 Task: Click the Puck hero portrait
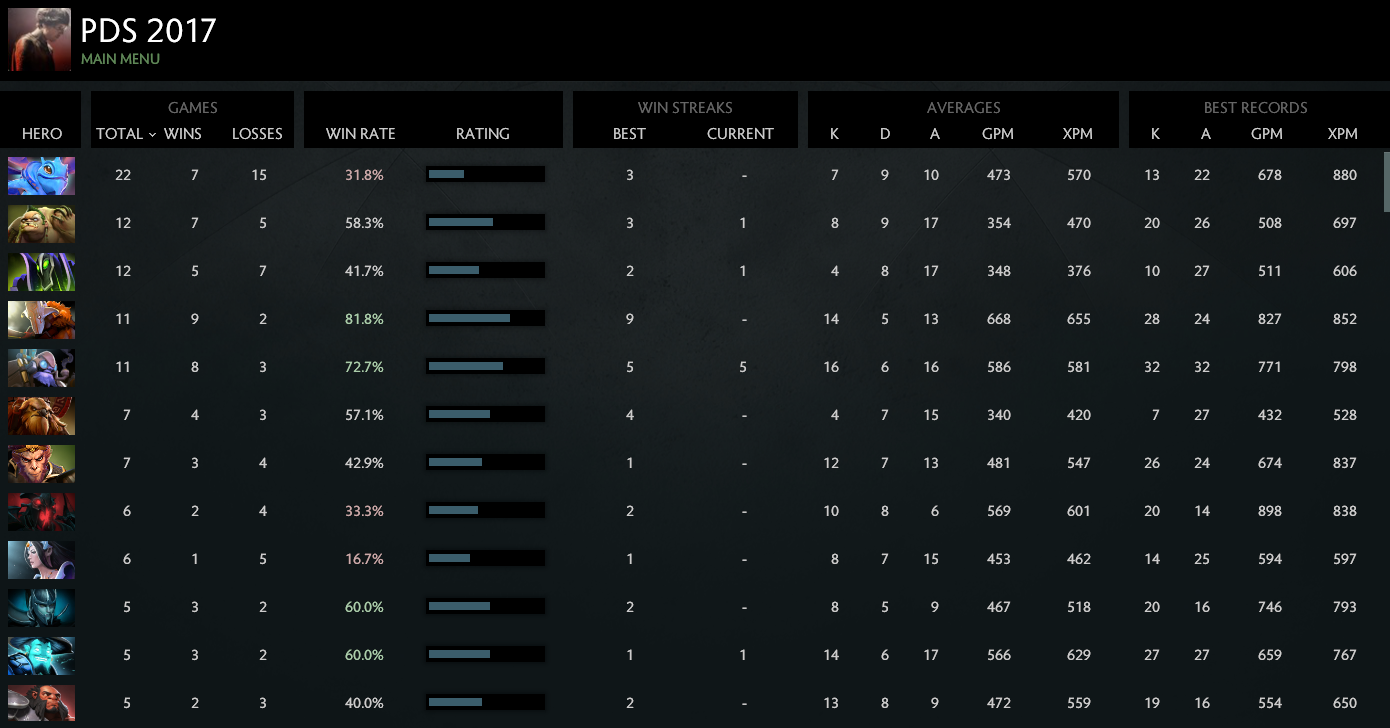pos(41,175)
